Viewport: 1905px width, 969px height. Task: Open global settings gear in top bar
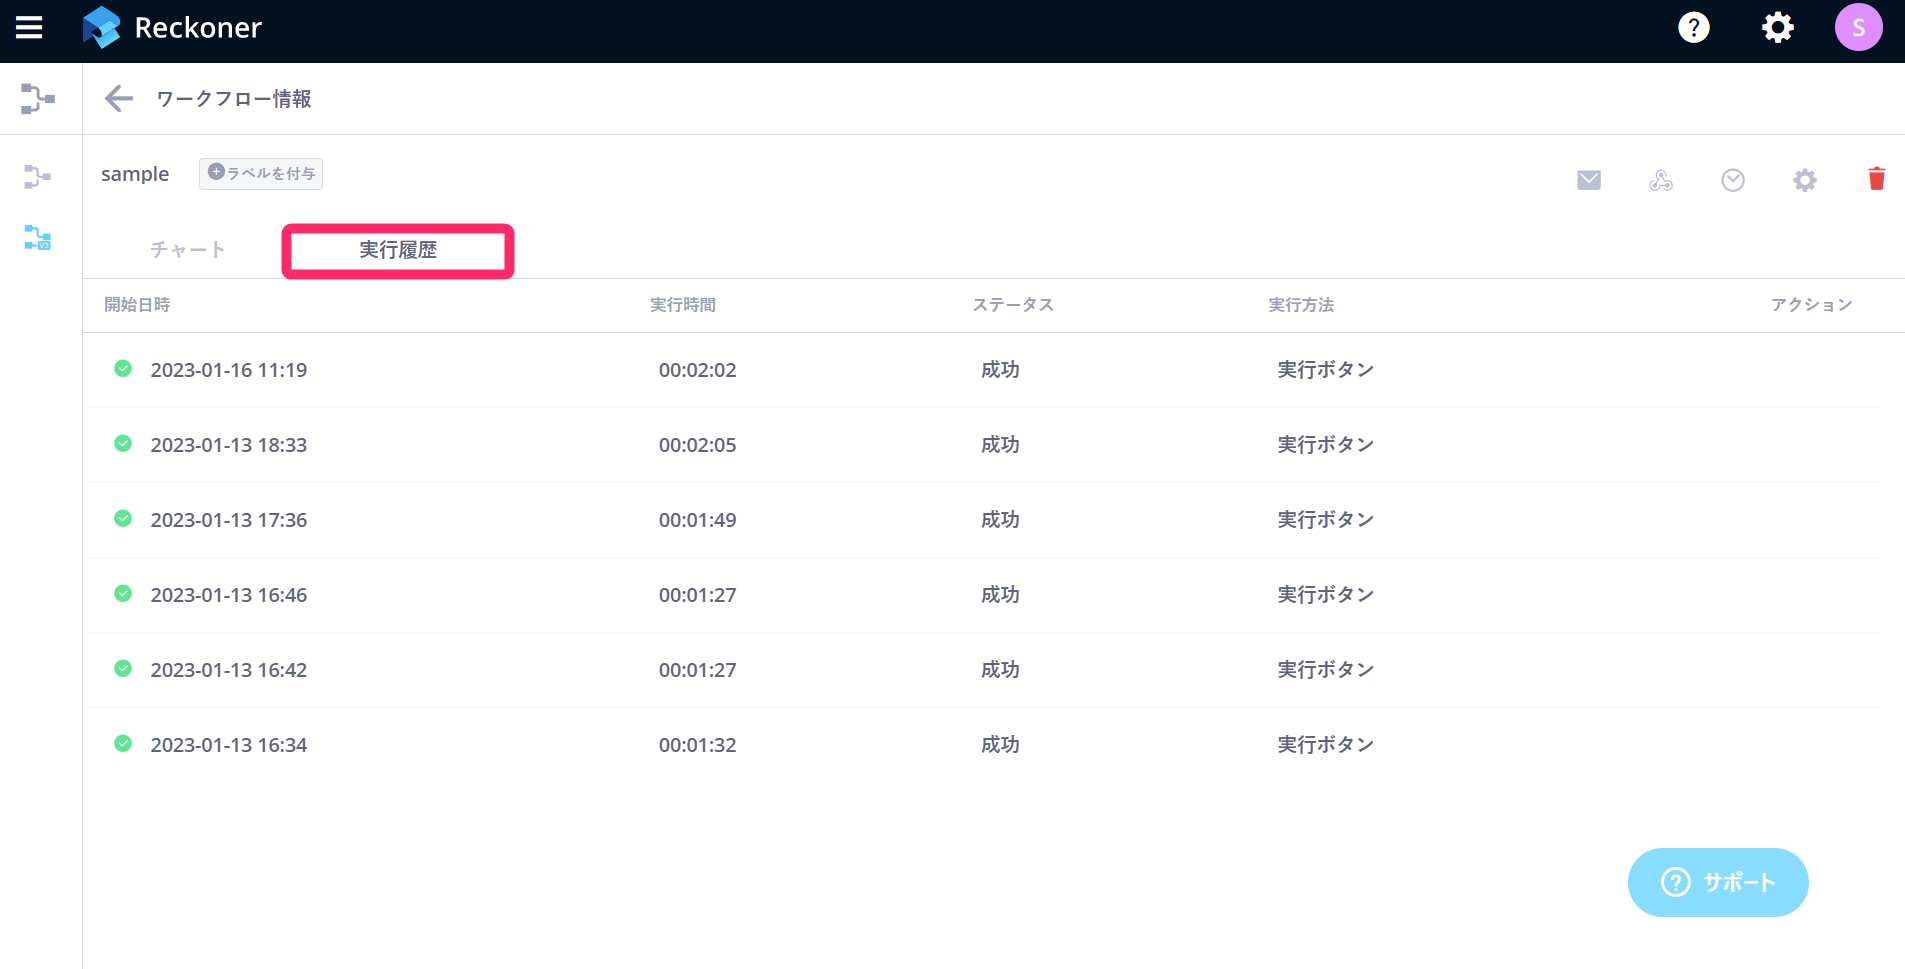(x=1777, y=28)
